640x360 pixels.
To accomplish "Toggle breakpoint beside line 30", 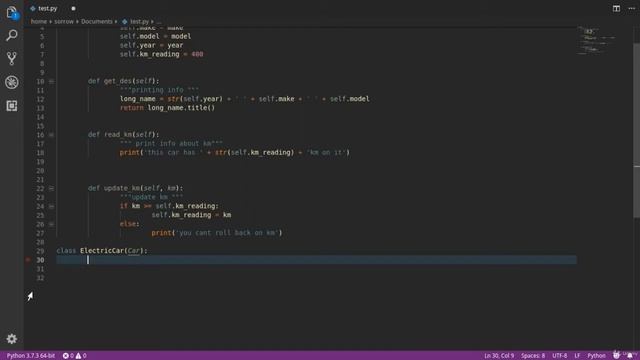I will (28, 260).
